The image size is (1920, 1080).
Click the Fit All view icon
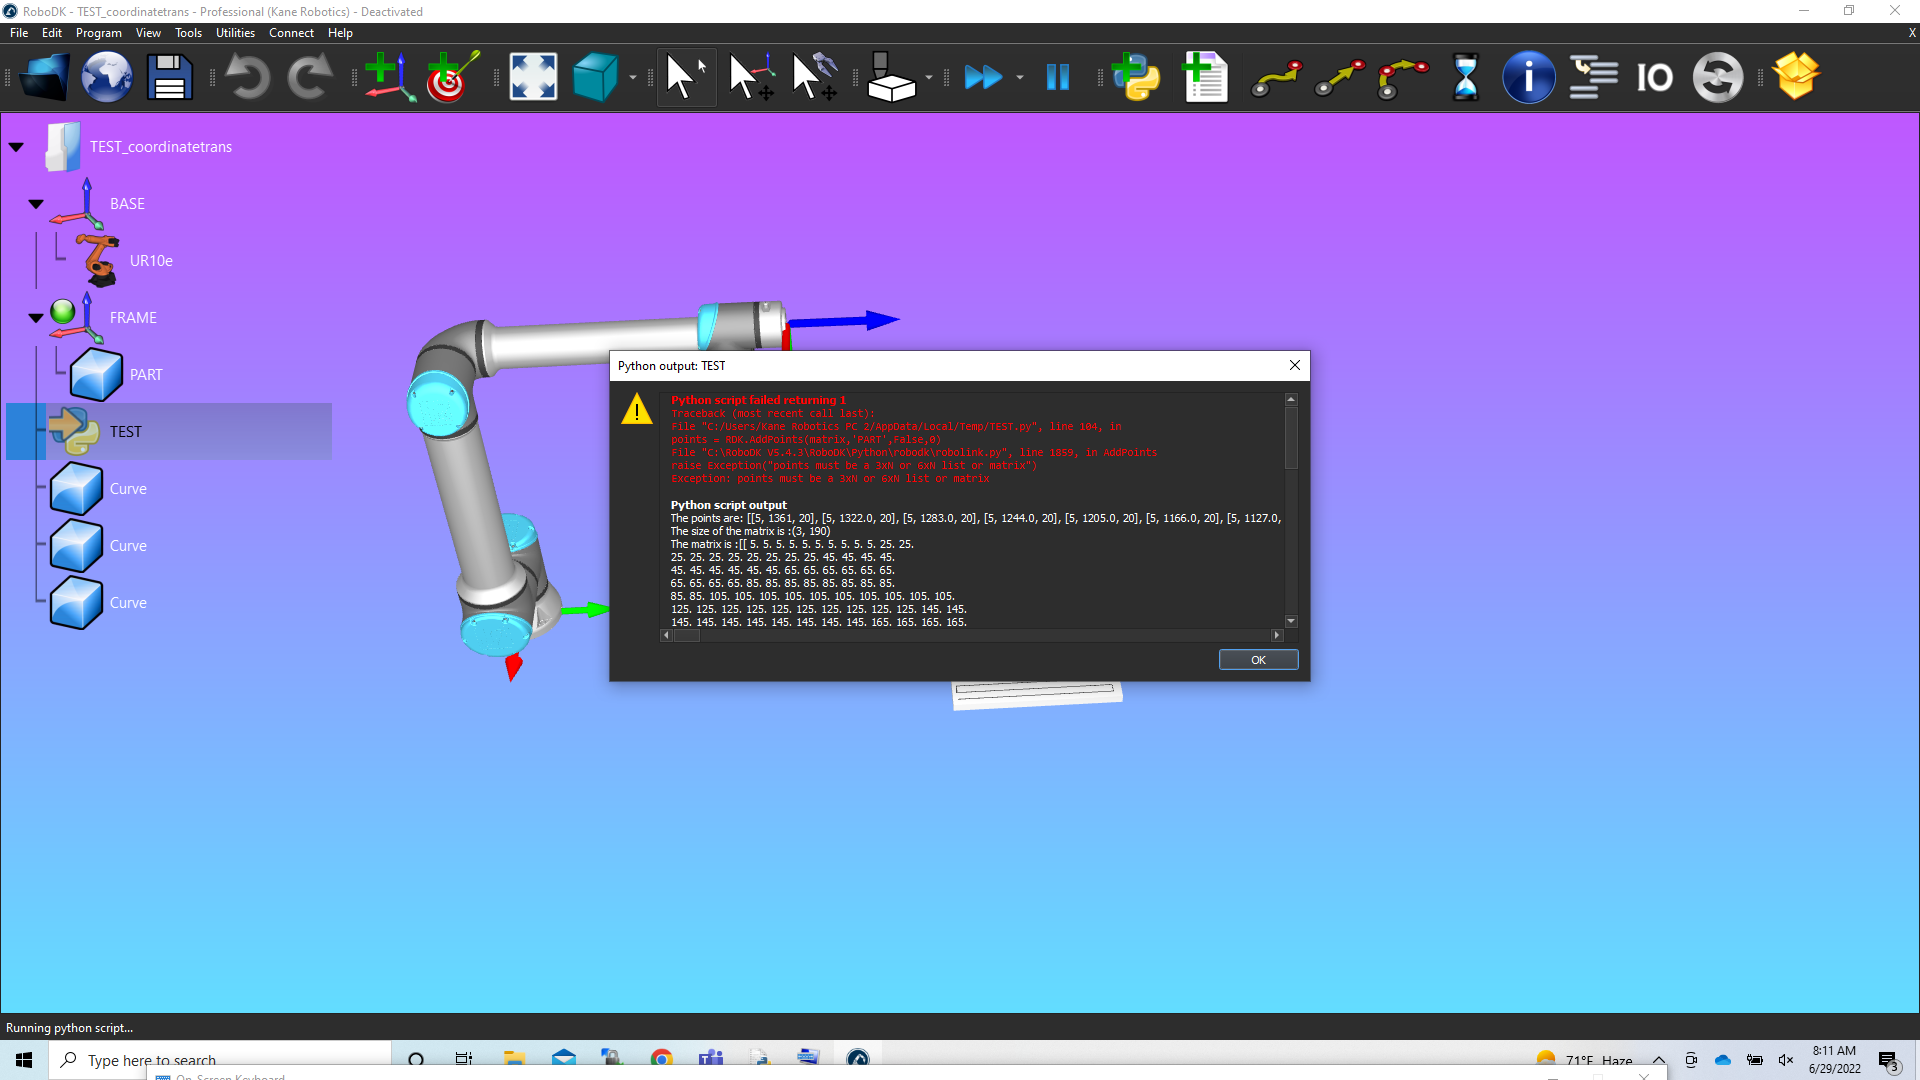pos(533,77)
